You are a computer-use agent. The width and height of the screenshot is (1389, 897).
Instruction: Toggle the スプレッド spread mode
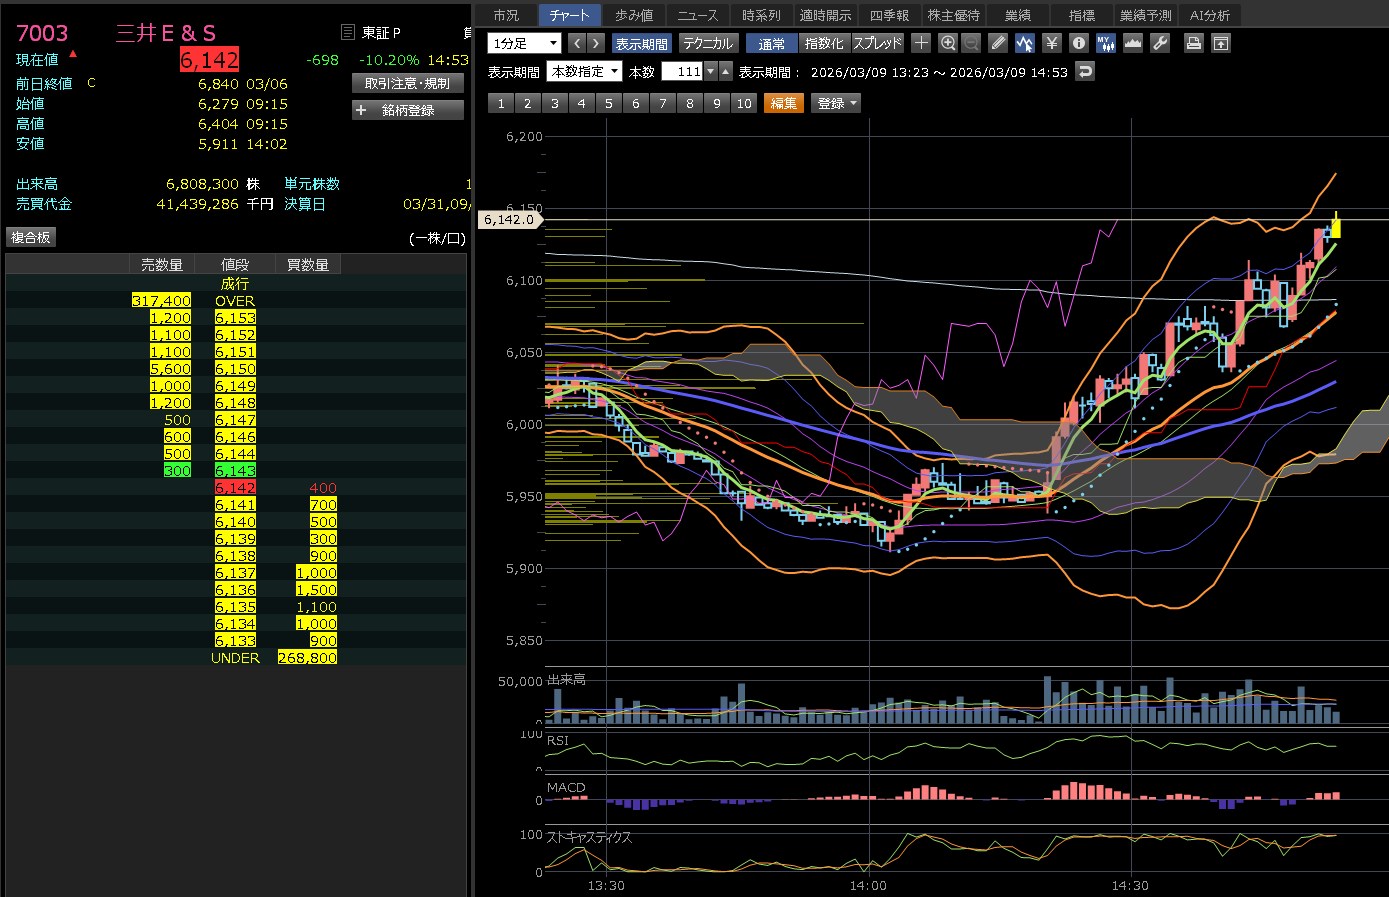click(x=877, y=43)
